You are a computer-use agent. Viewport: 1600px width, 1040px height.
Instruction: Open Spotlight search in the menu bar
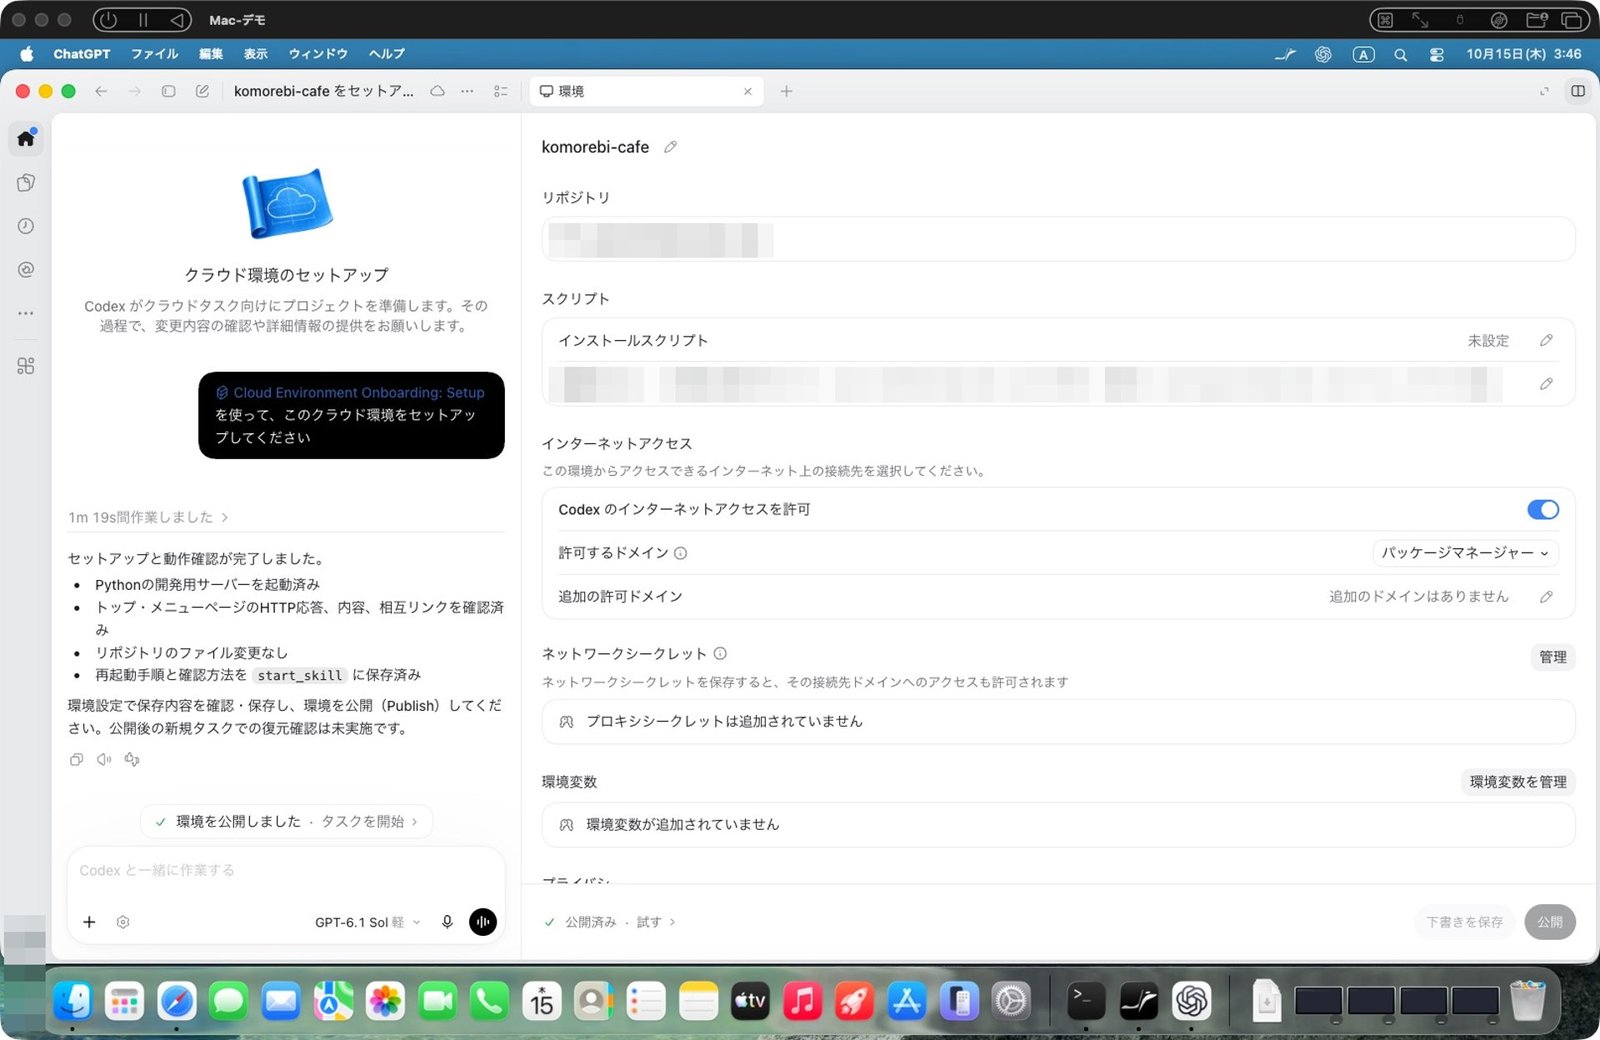coord(1400,54)
